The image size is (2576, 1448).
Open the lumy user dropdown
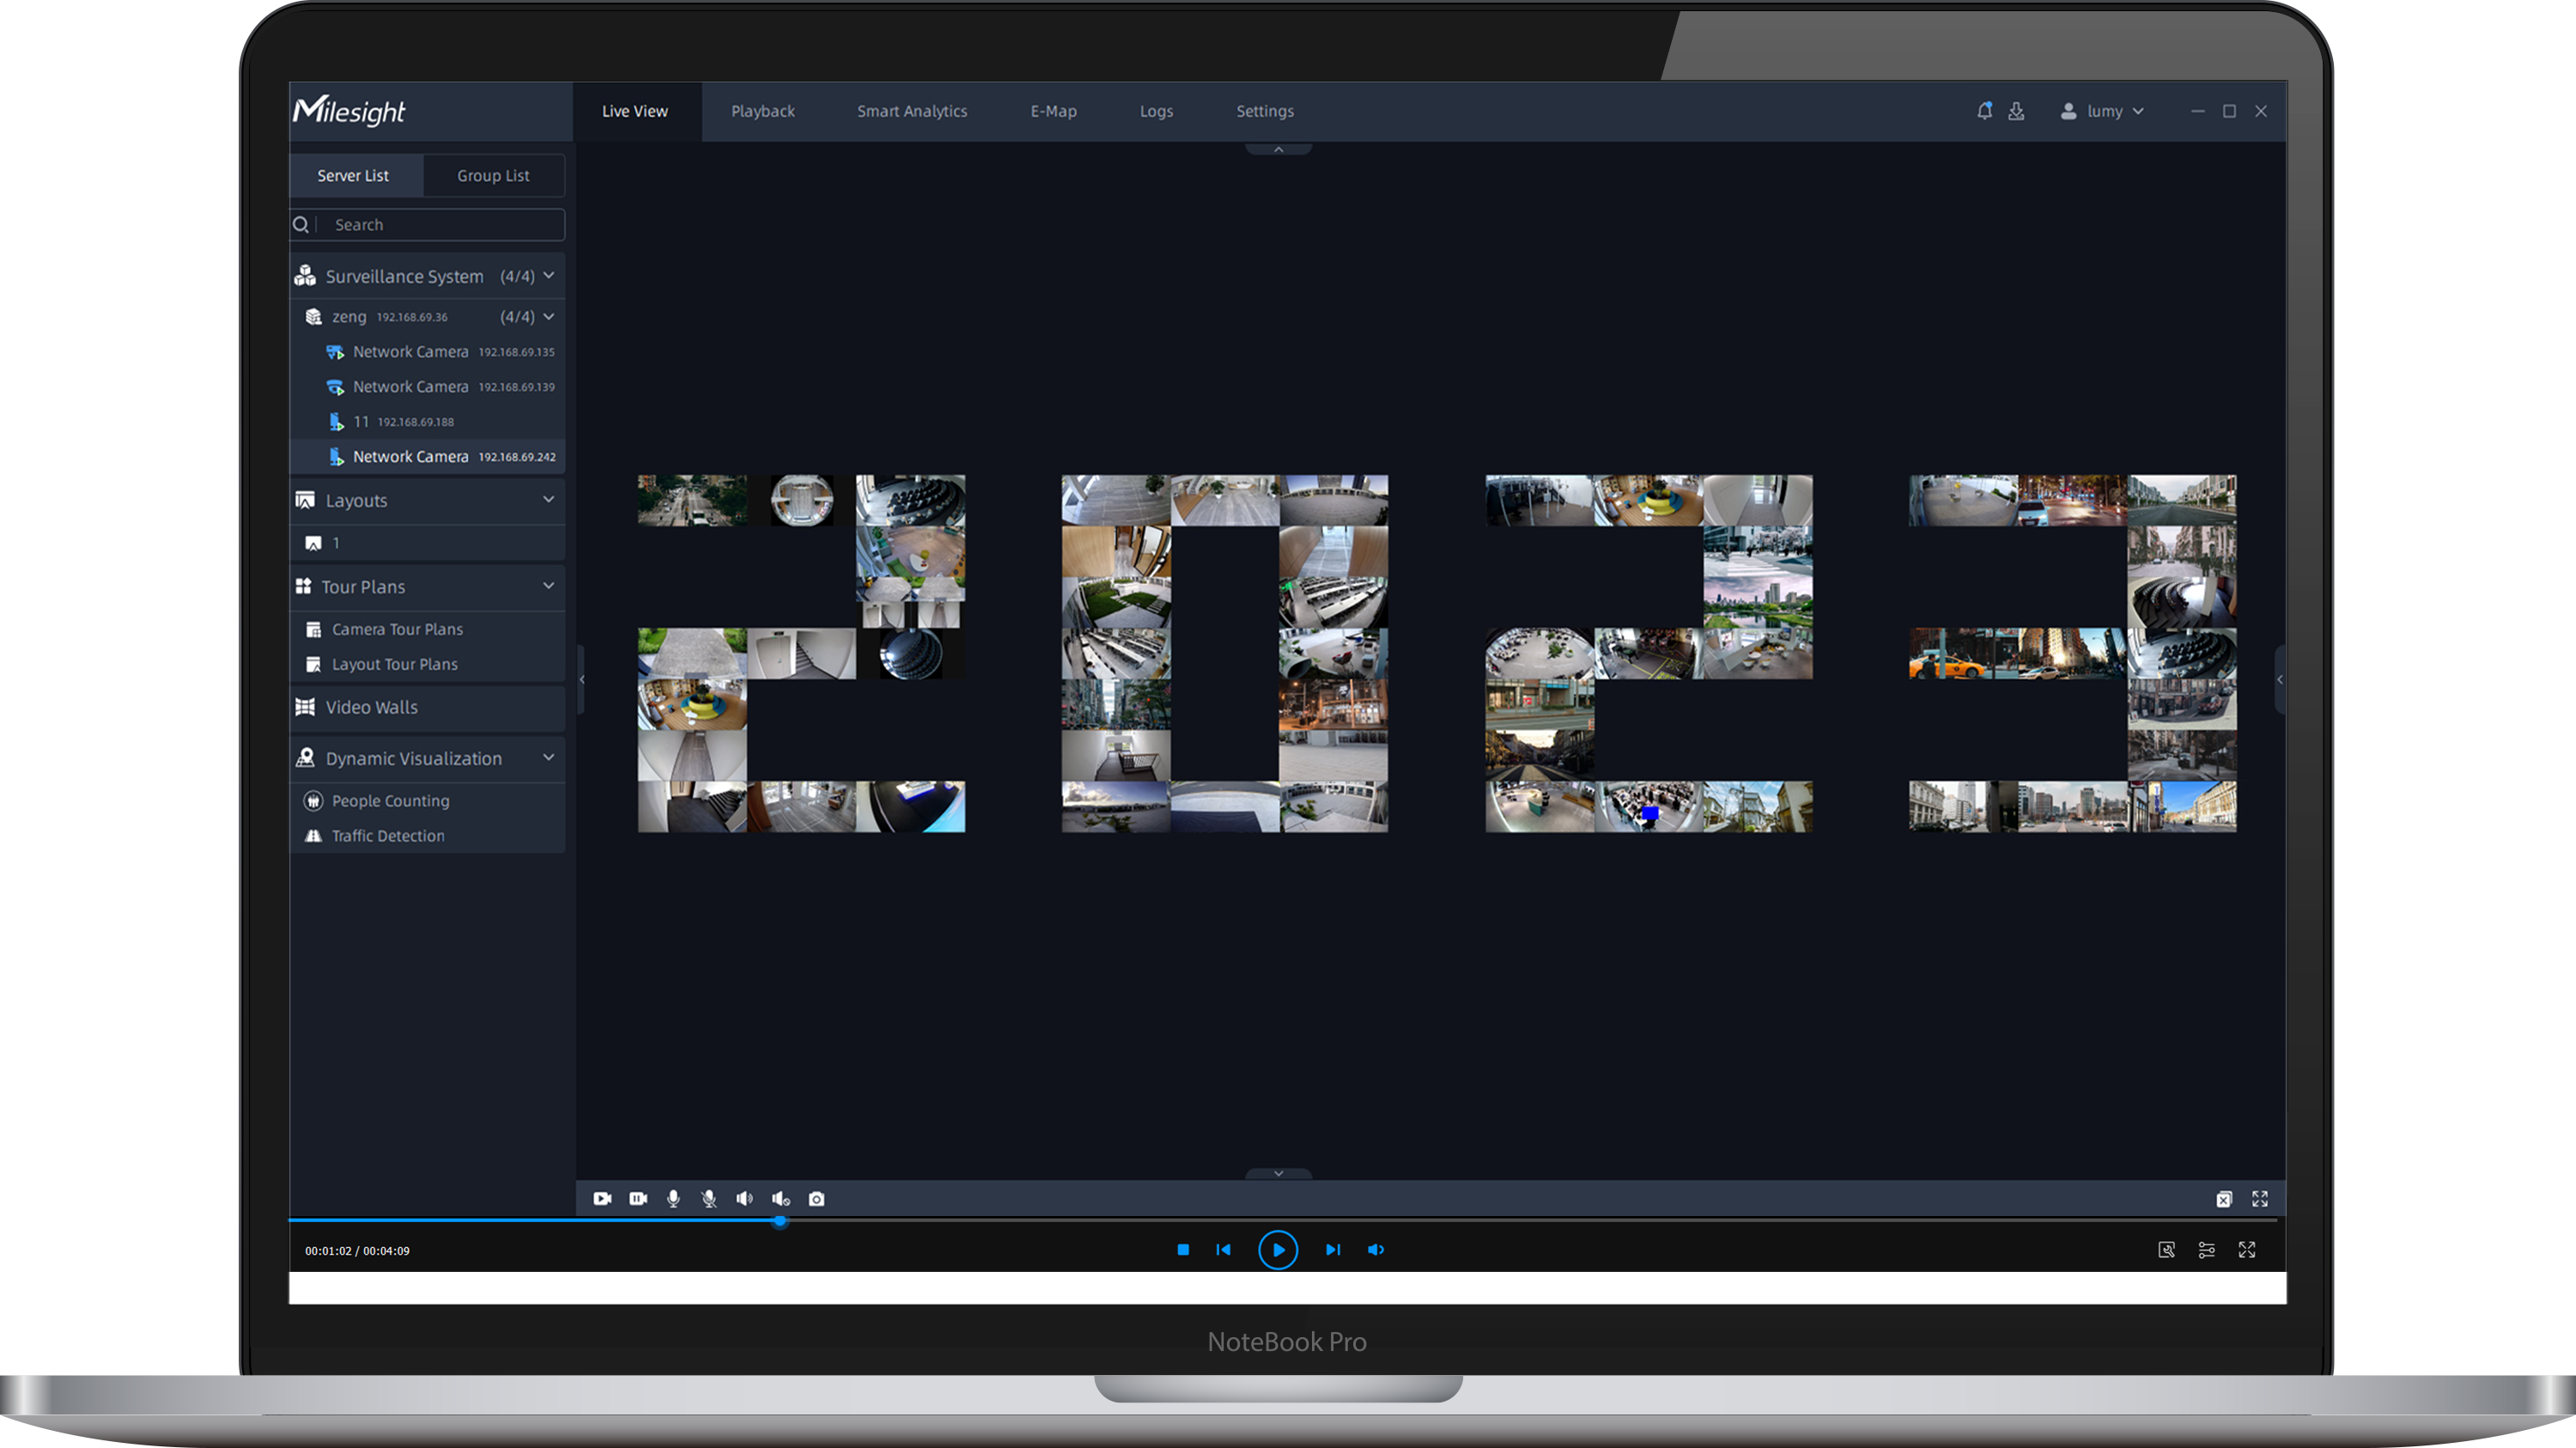point(2104,111)
